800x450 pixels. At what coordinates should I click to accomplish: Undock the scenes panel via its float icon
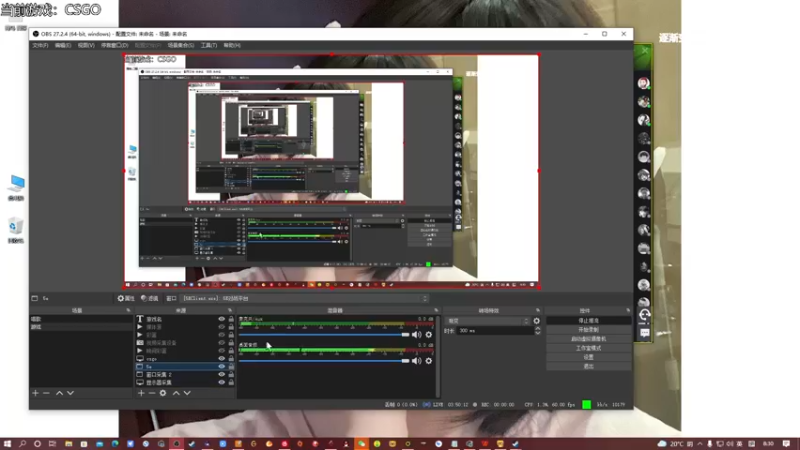tap(128, 310)
